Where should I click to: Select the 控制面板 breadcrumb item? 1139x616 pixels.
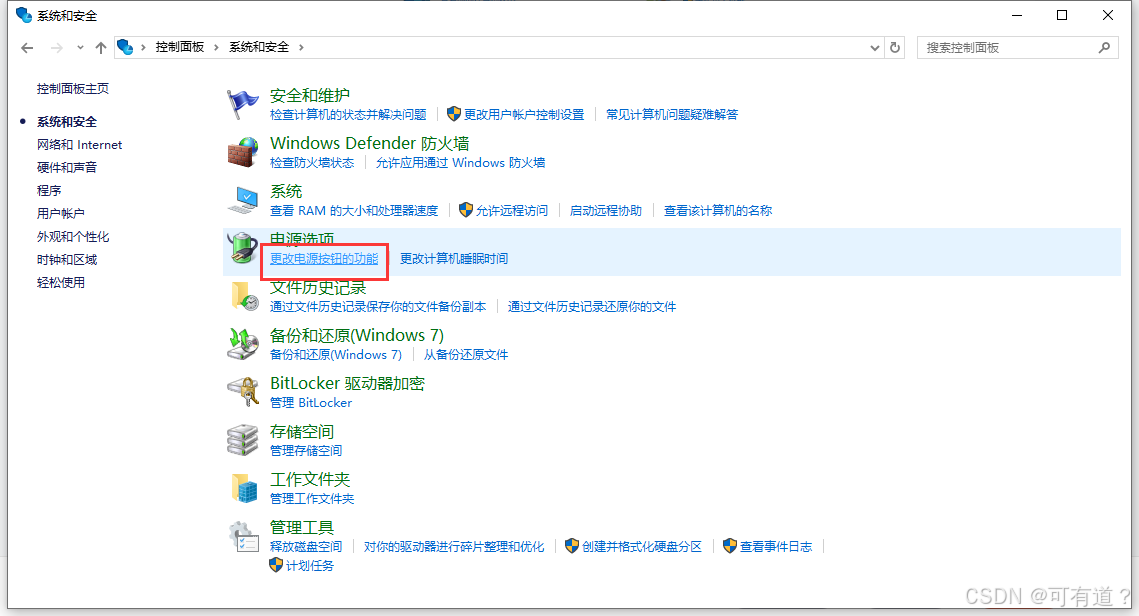tap(179, 47)
